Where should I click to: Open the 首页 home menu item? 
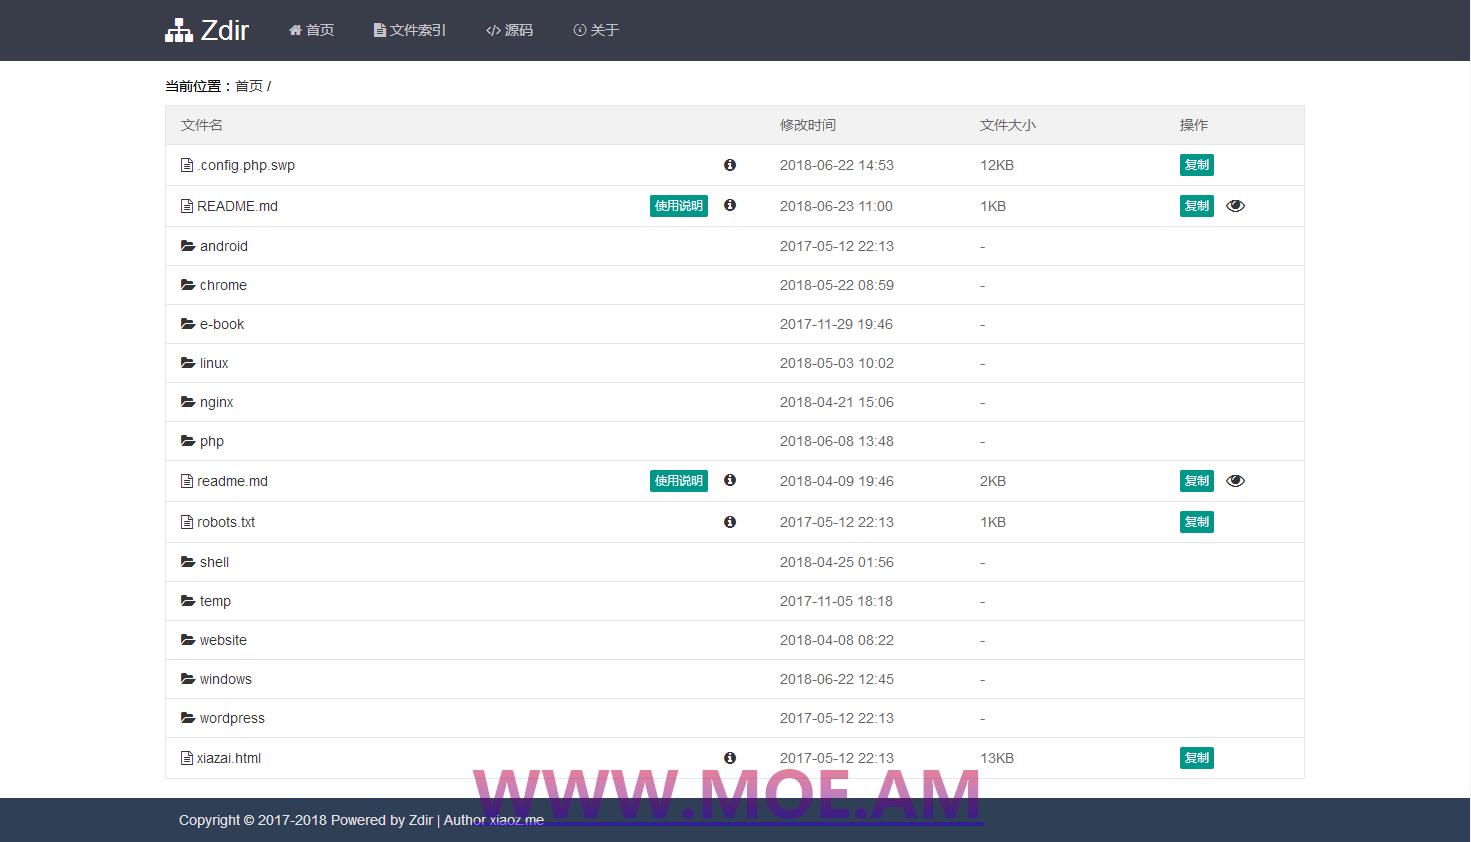click(311, 31)
